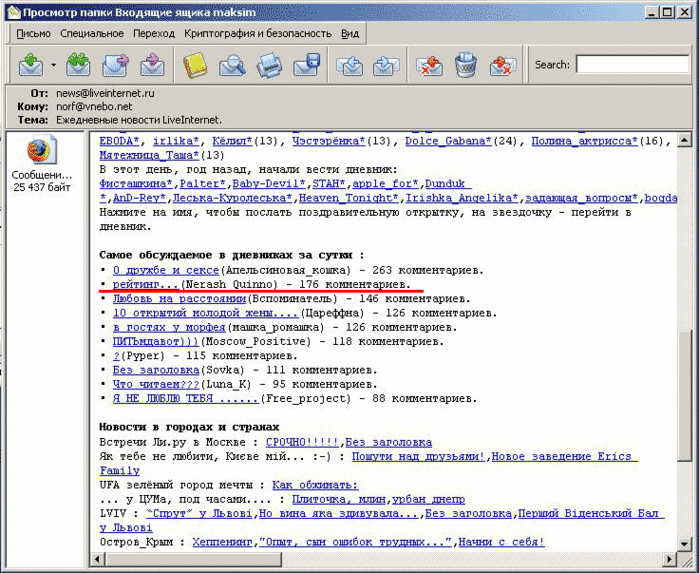Click the horizontal scrollbar left arrow
Screen dimensions: 699x573
[x=98, y=558]
